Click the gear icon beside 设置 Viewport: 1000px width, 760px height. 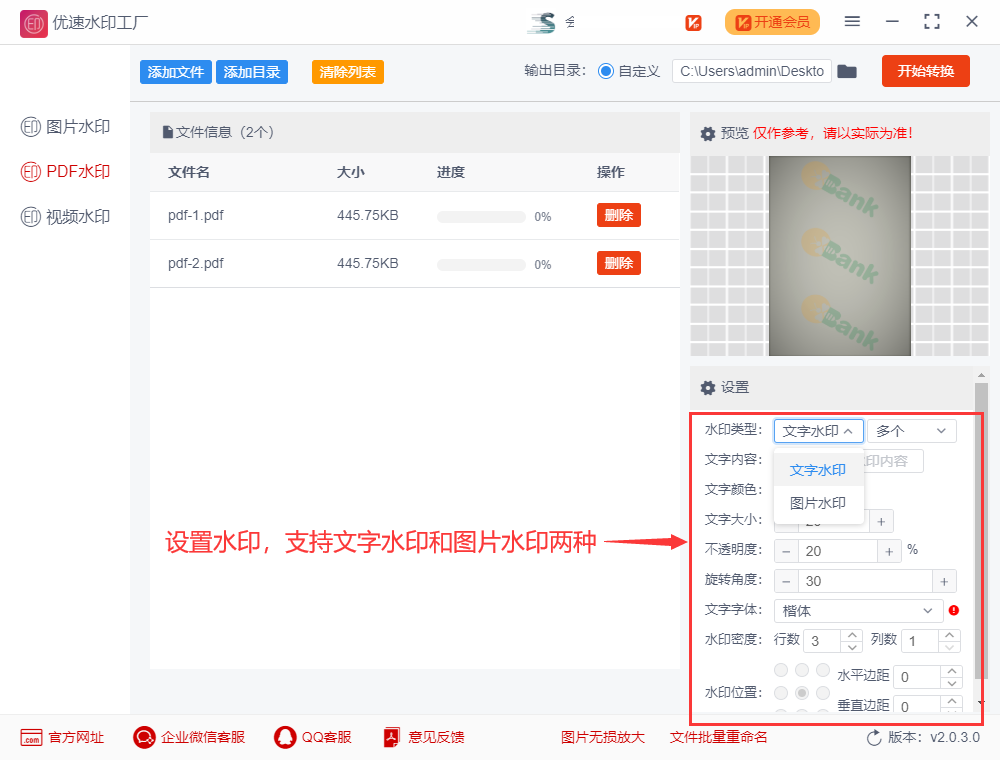click(x=708, y=388)
